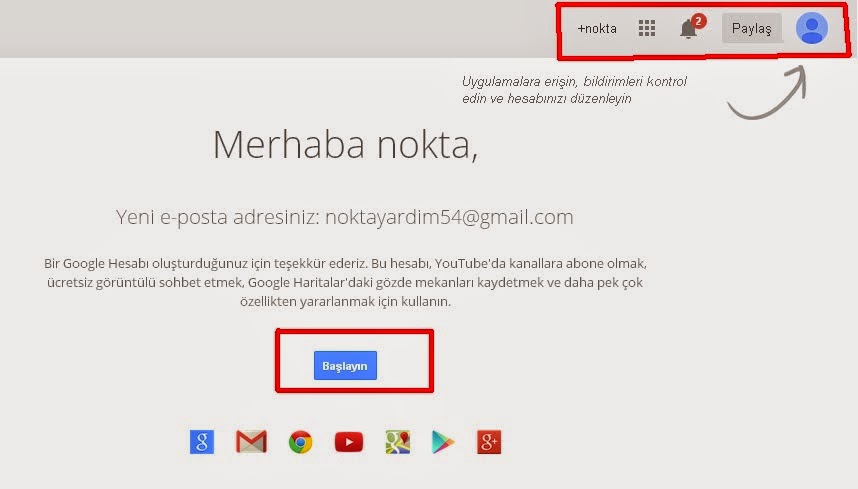Open the Google apps grid icon
Screen dimensions: 858x489
647,28
